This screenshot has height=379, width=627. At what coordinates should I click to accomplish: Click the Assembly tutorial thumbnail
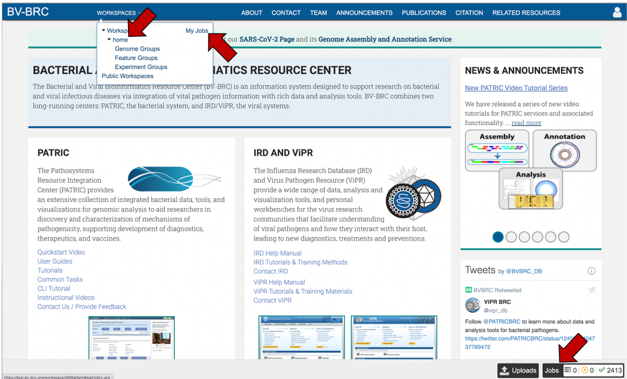(497, 150)
